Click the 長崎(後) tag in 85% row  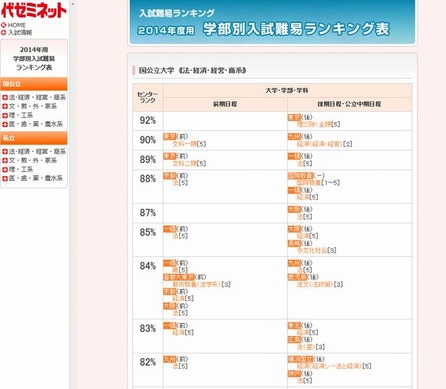[x=300, y=243]
